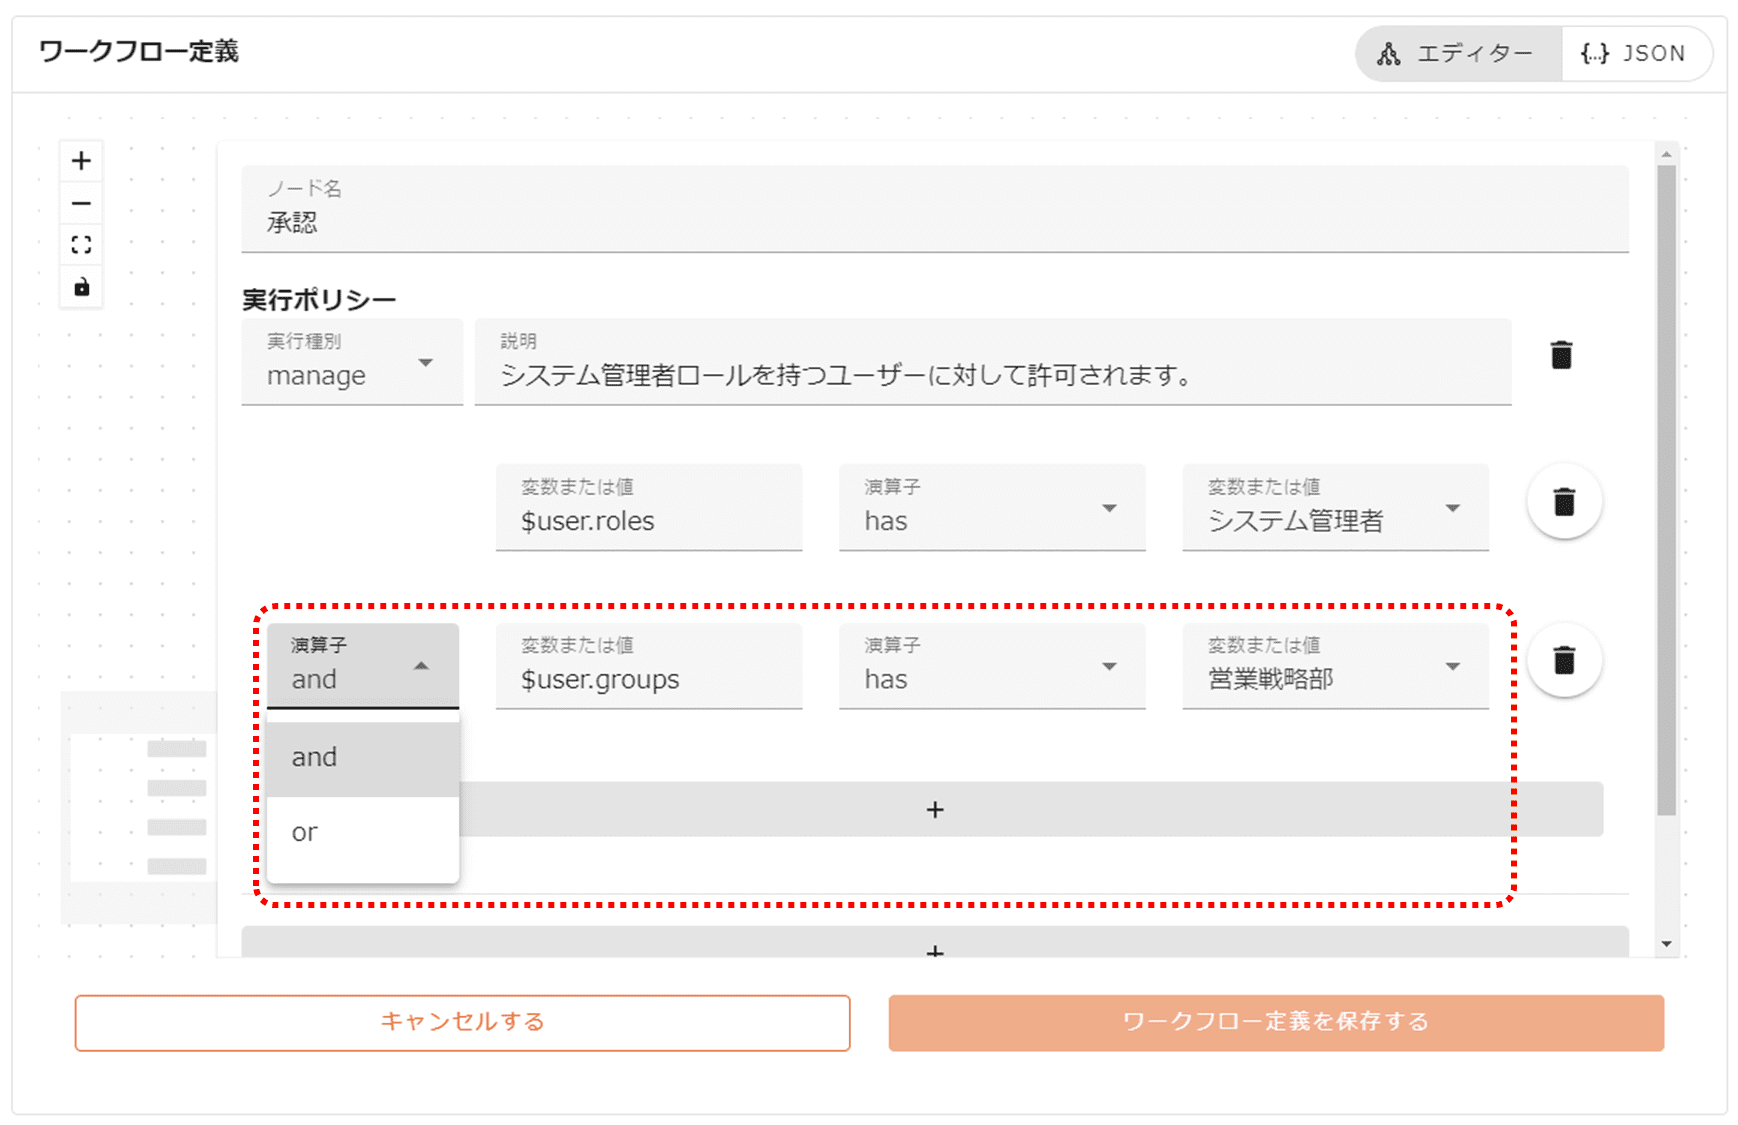Switch to the エディター tab
The height and width of the screenshot is (1125, 1738).
pos(1458,54)
